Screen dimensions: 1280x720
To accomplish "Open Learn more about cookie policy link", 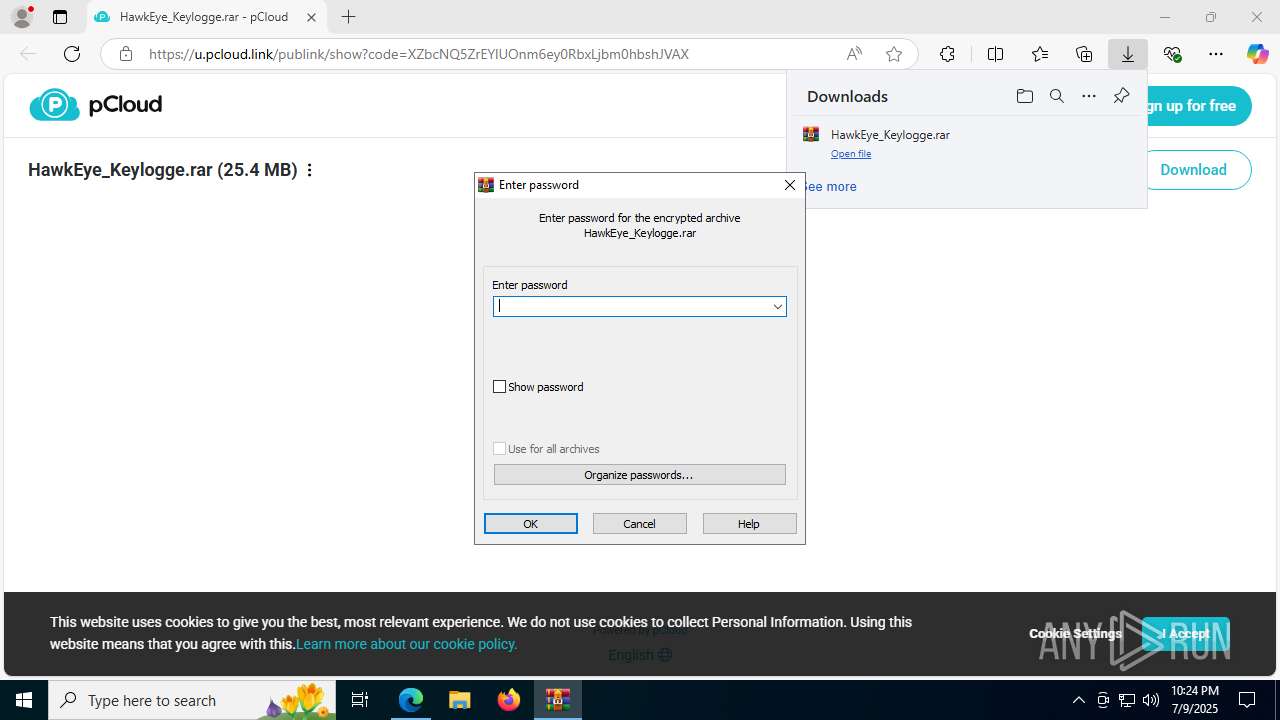I will [x=407, y=644].
